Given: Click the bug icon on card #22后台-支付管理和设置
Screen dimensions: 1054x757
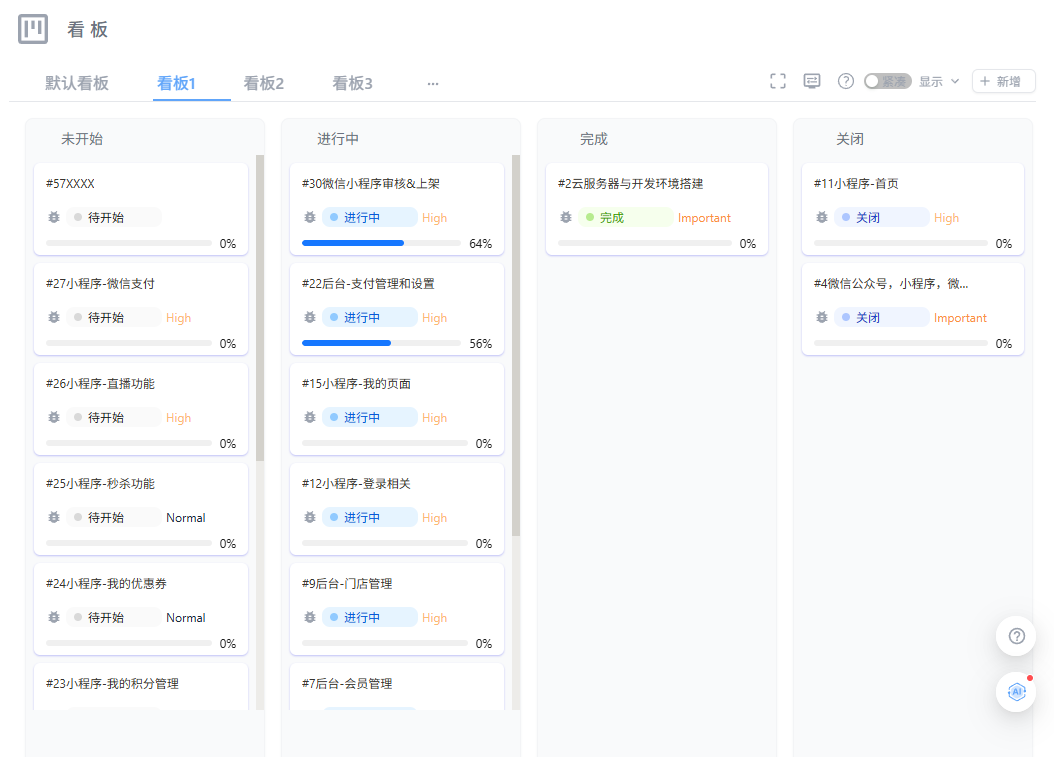Looking at the screenshot, I should (310, 317).
